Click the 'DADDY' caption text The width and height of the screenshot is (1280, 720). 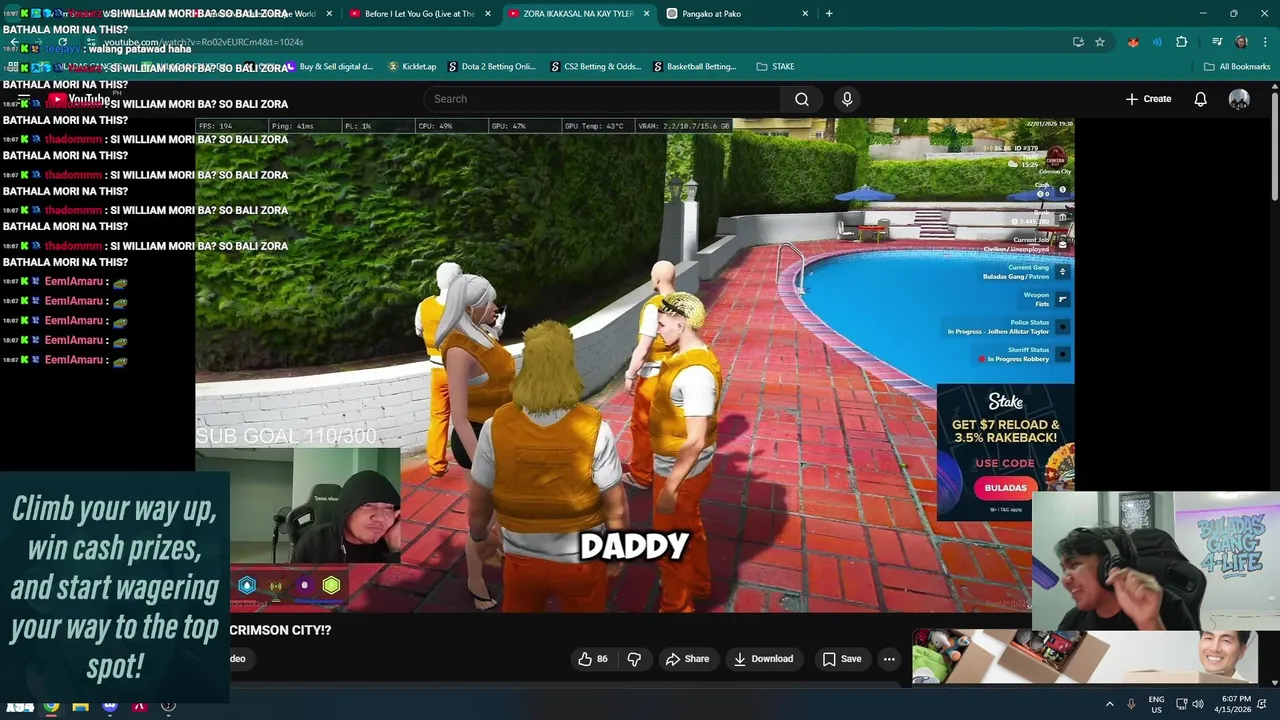click(x=634, y=546)
